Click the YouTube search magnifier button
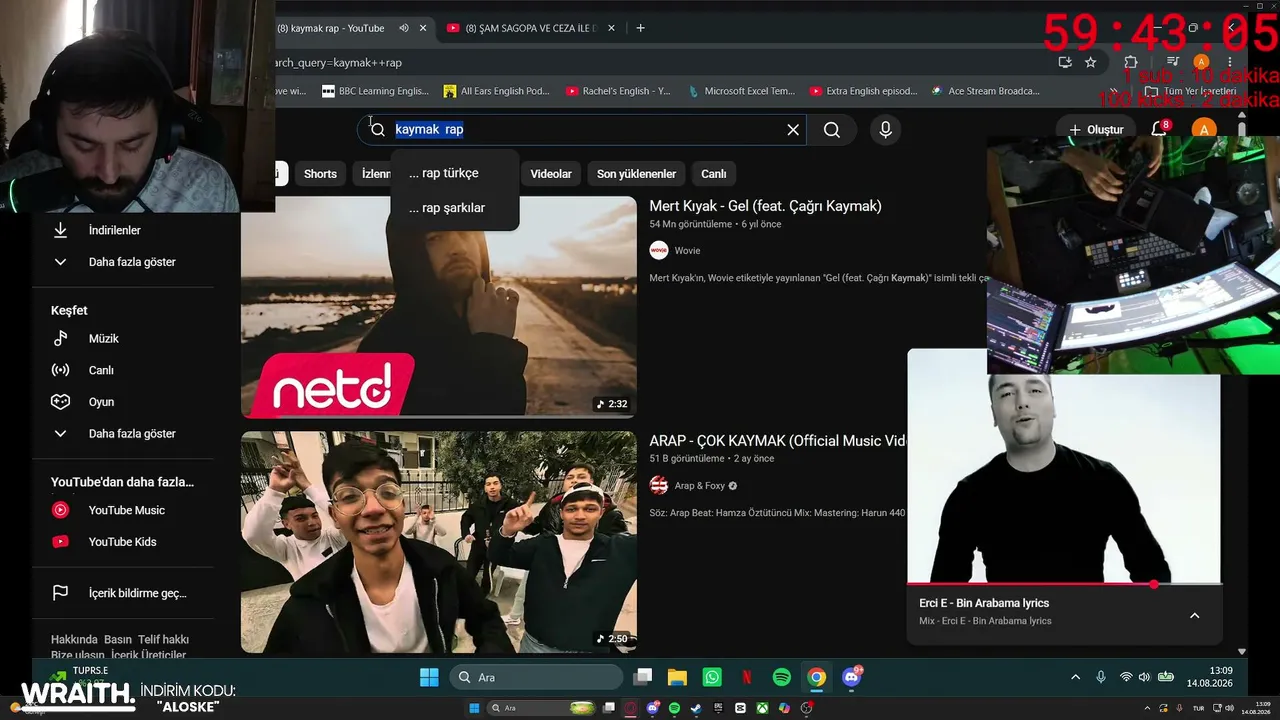The height and width of the screenshot is (720, 1280). [832, 129]
